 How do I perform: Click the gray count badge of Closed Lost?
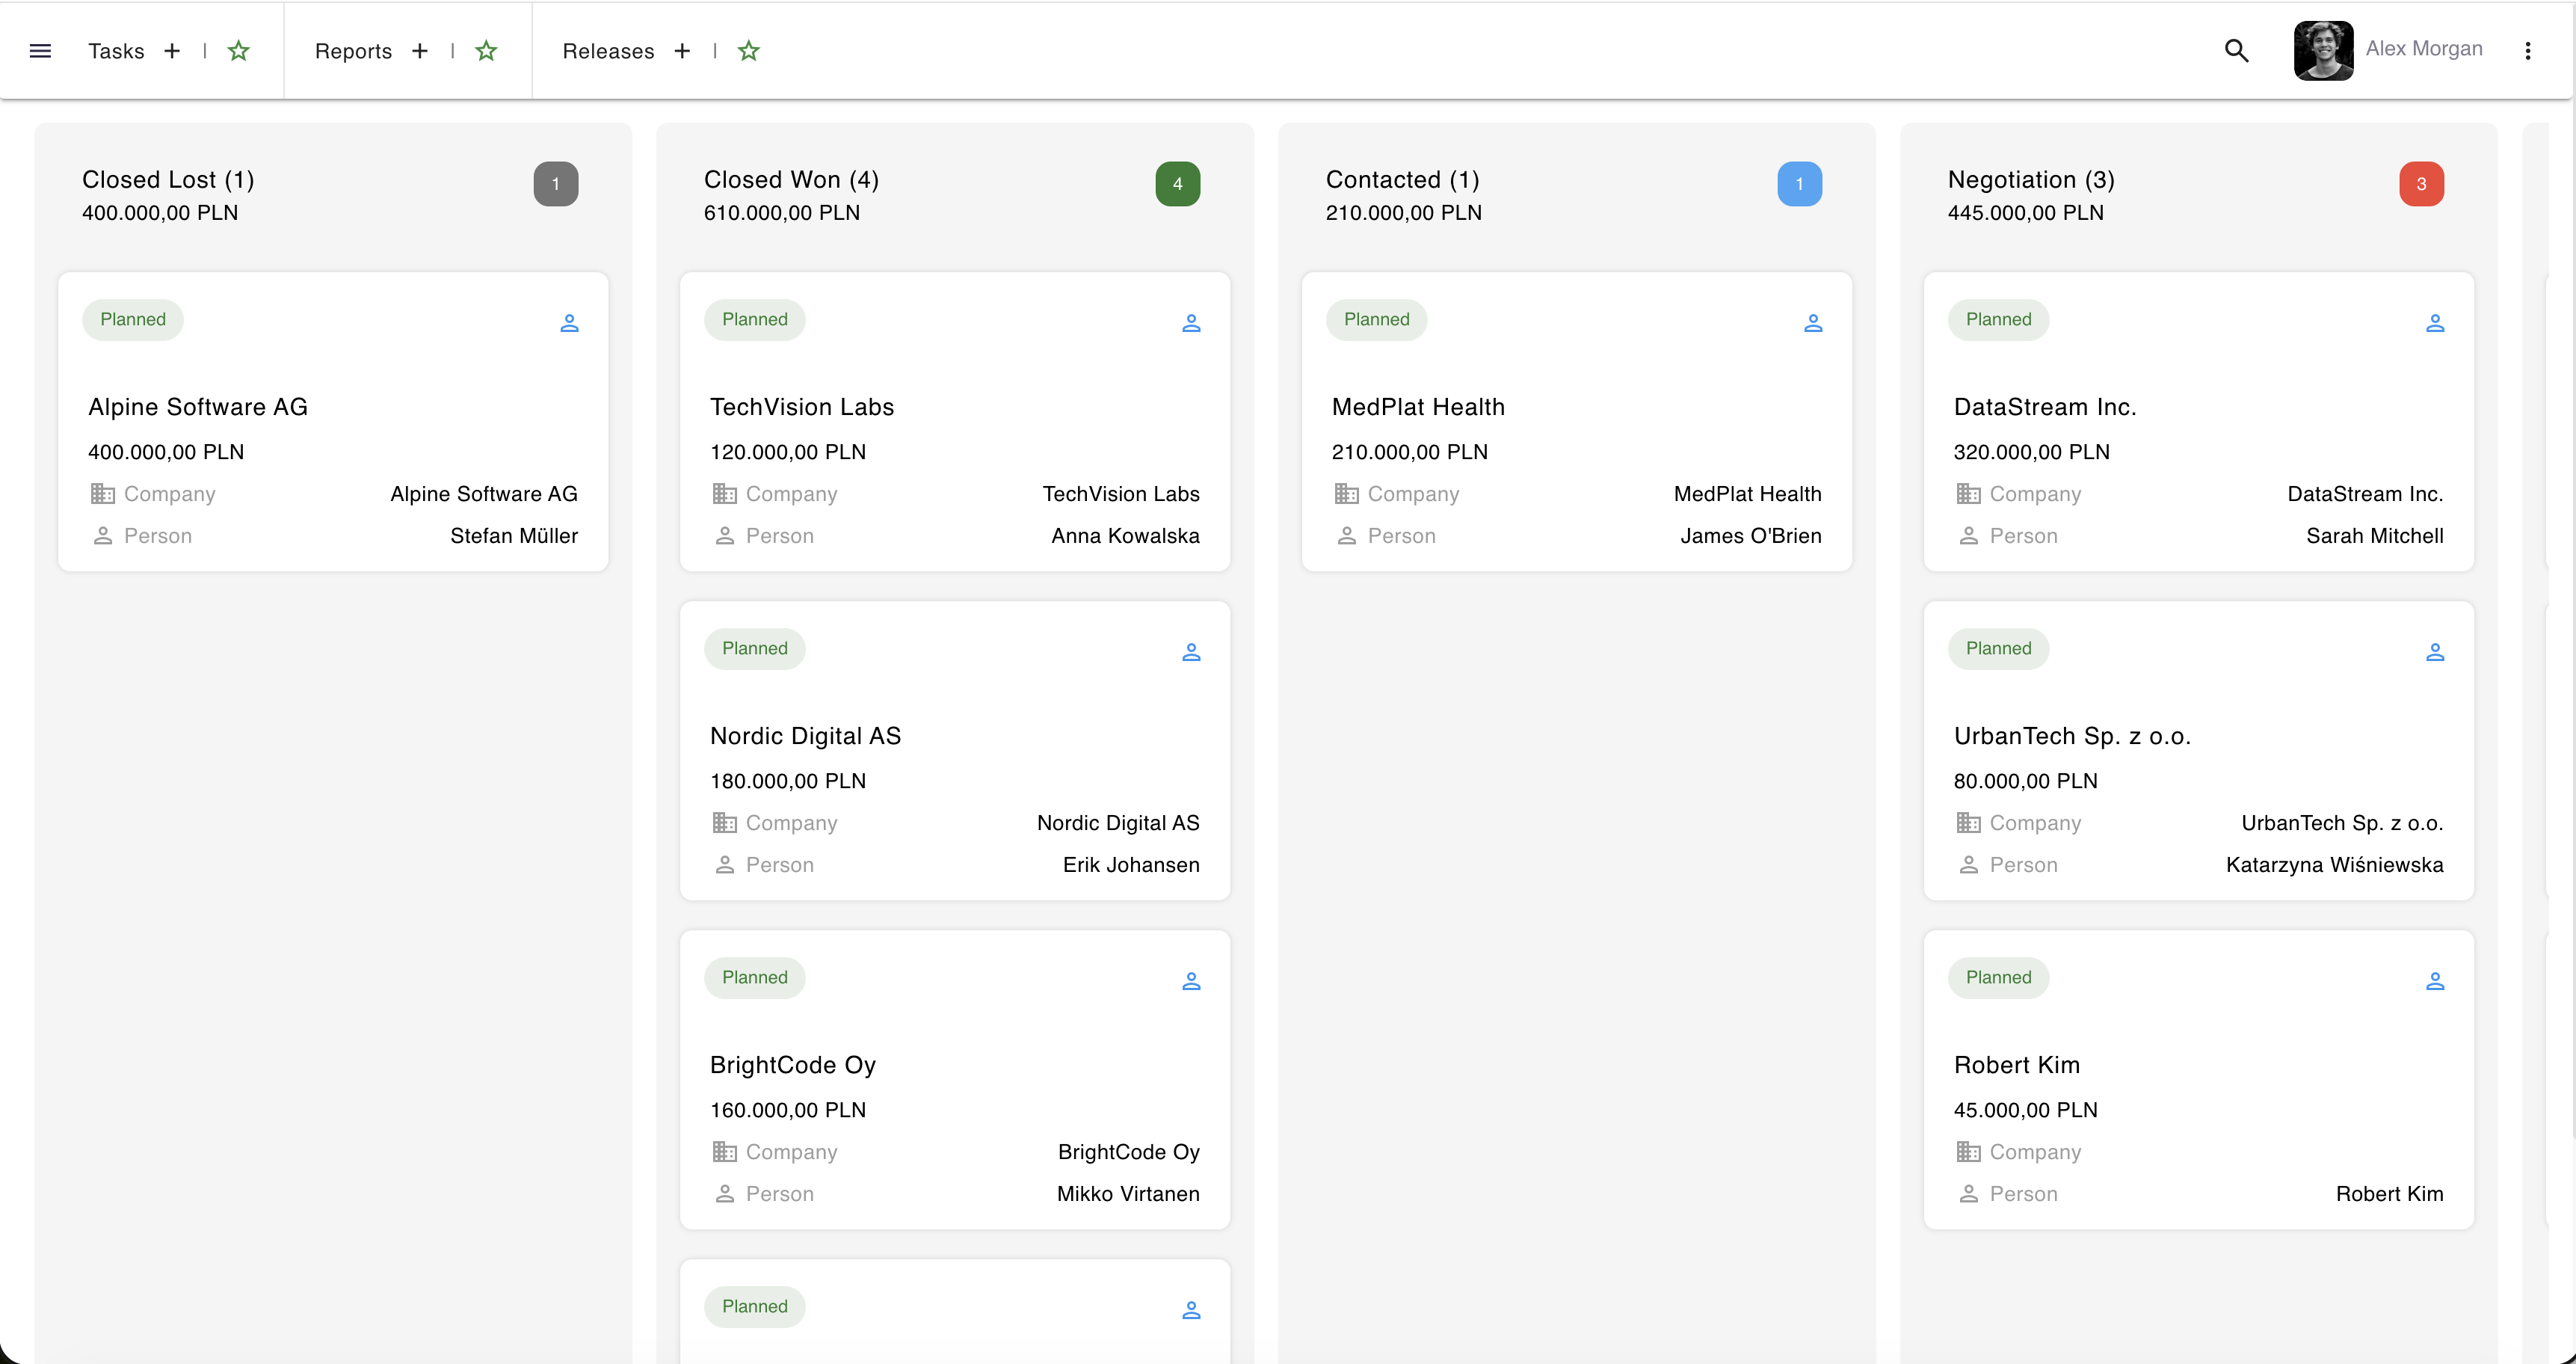(x=556, y=184)
